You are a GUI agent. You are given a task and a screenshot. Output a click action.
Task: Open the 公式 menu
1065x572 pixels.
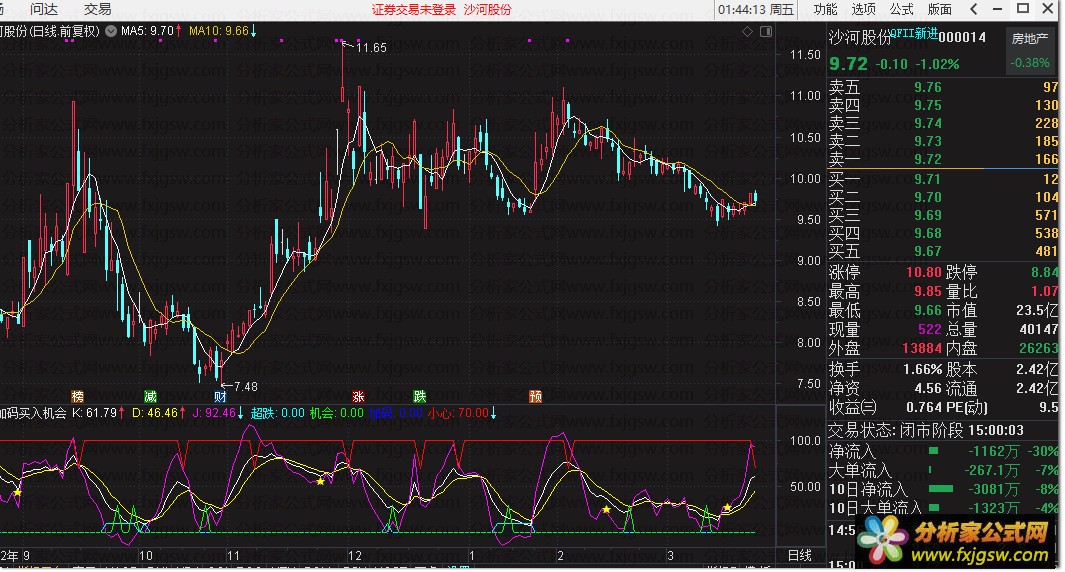(x=901, y=10)
